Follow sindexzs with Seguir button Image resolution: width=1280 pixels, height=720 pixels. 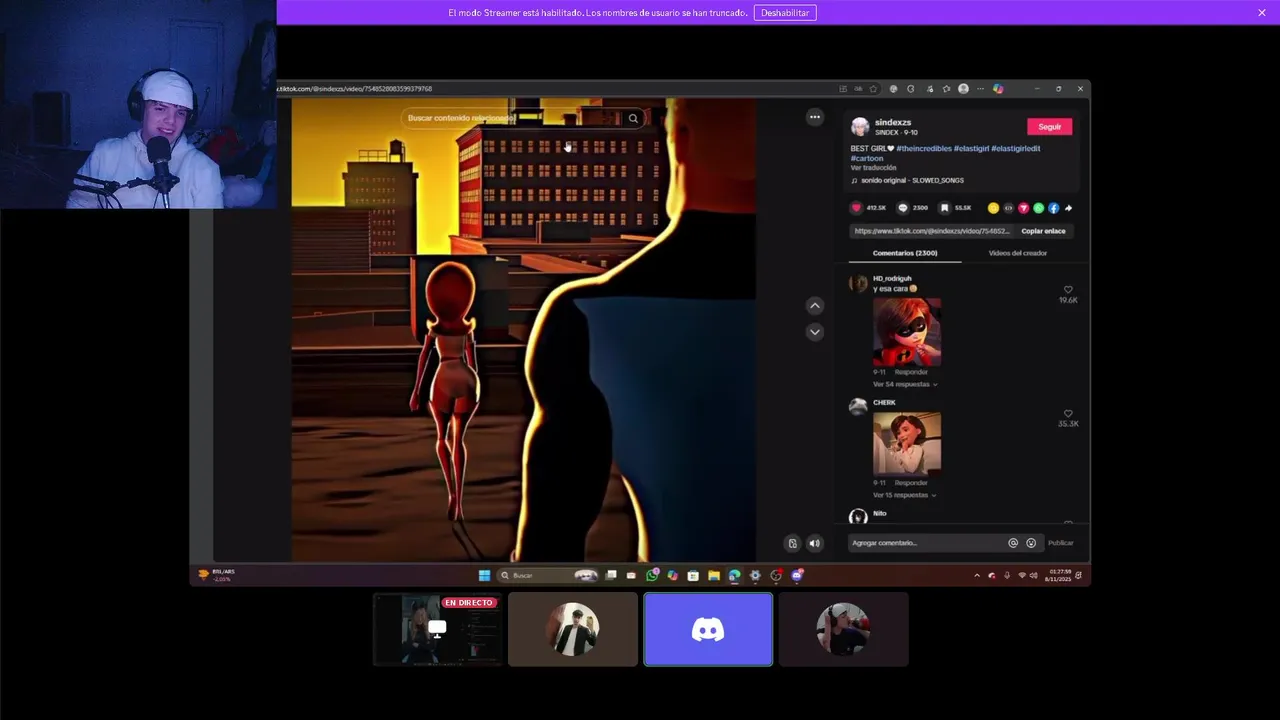[1050, 127]
